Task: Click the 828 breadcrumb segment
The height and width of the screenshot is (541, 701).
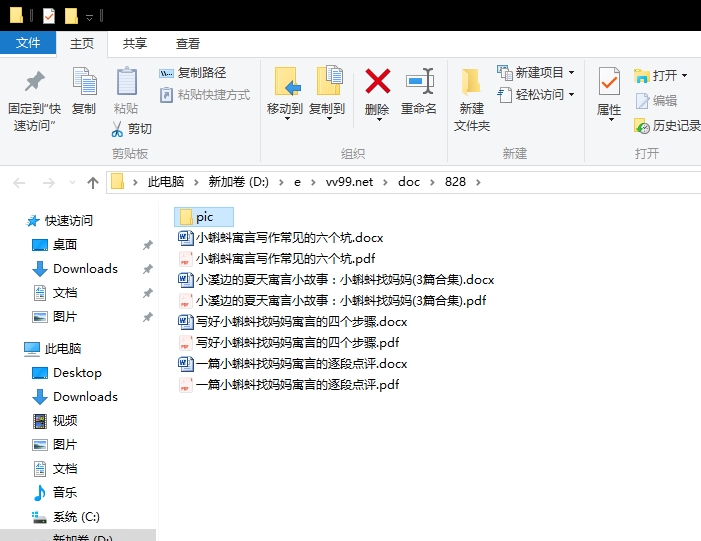Action: (455, 182)
